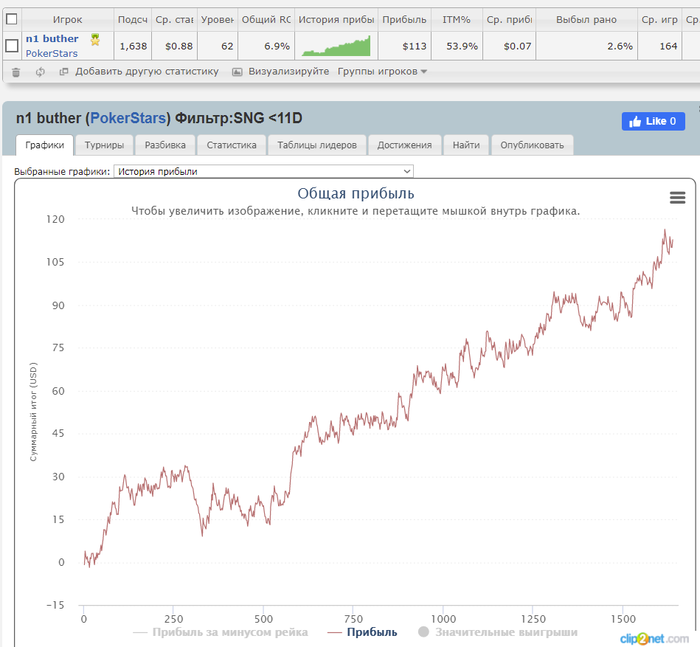Screen dimensions: 700x647
Task: Toggle Прибыль за минусом рейка legend series
Action: pyautogui.click(x=221, y=632)
